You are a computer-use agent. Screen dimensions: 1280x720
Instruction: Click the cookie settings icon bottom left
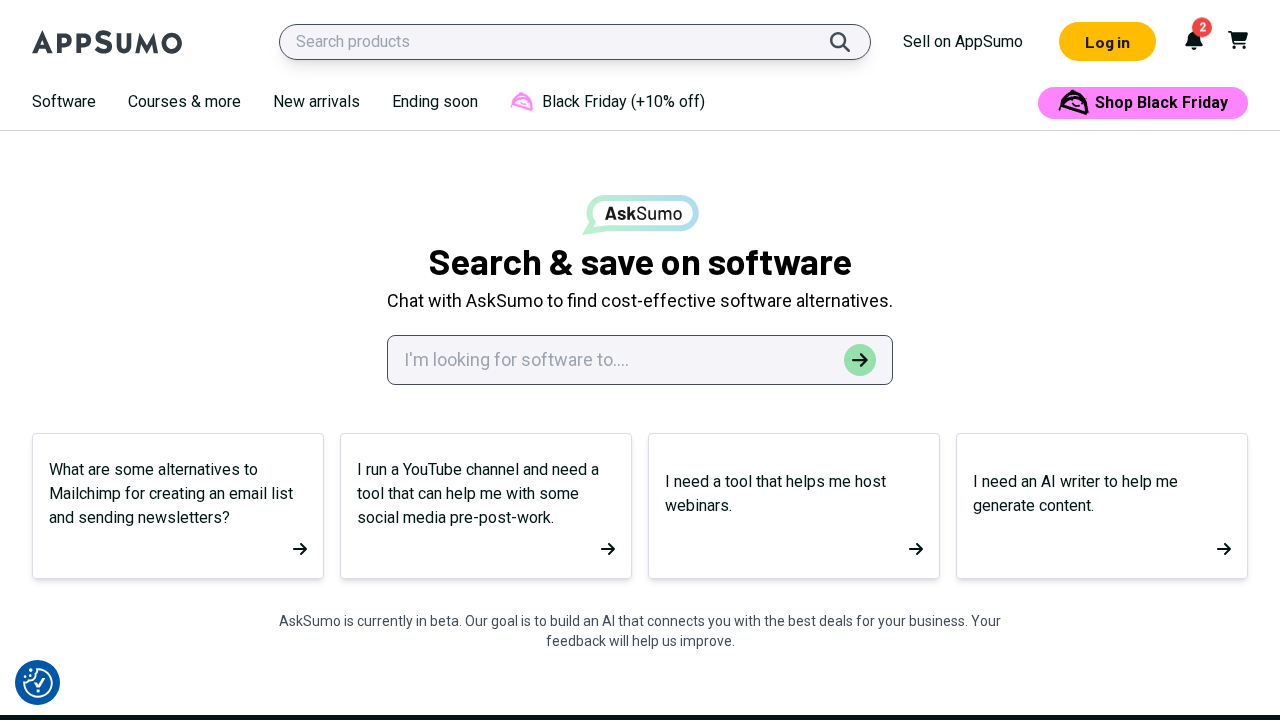coord(37,682)
